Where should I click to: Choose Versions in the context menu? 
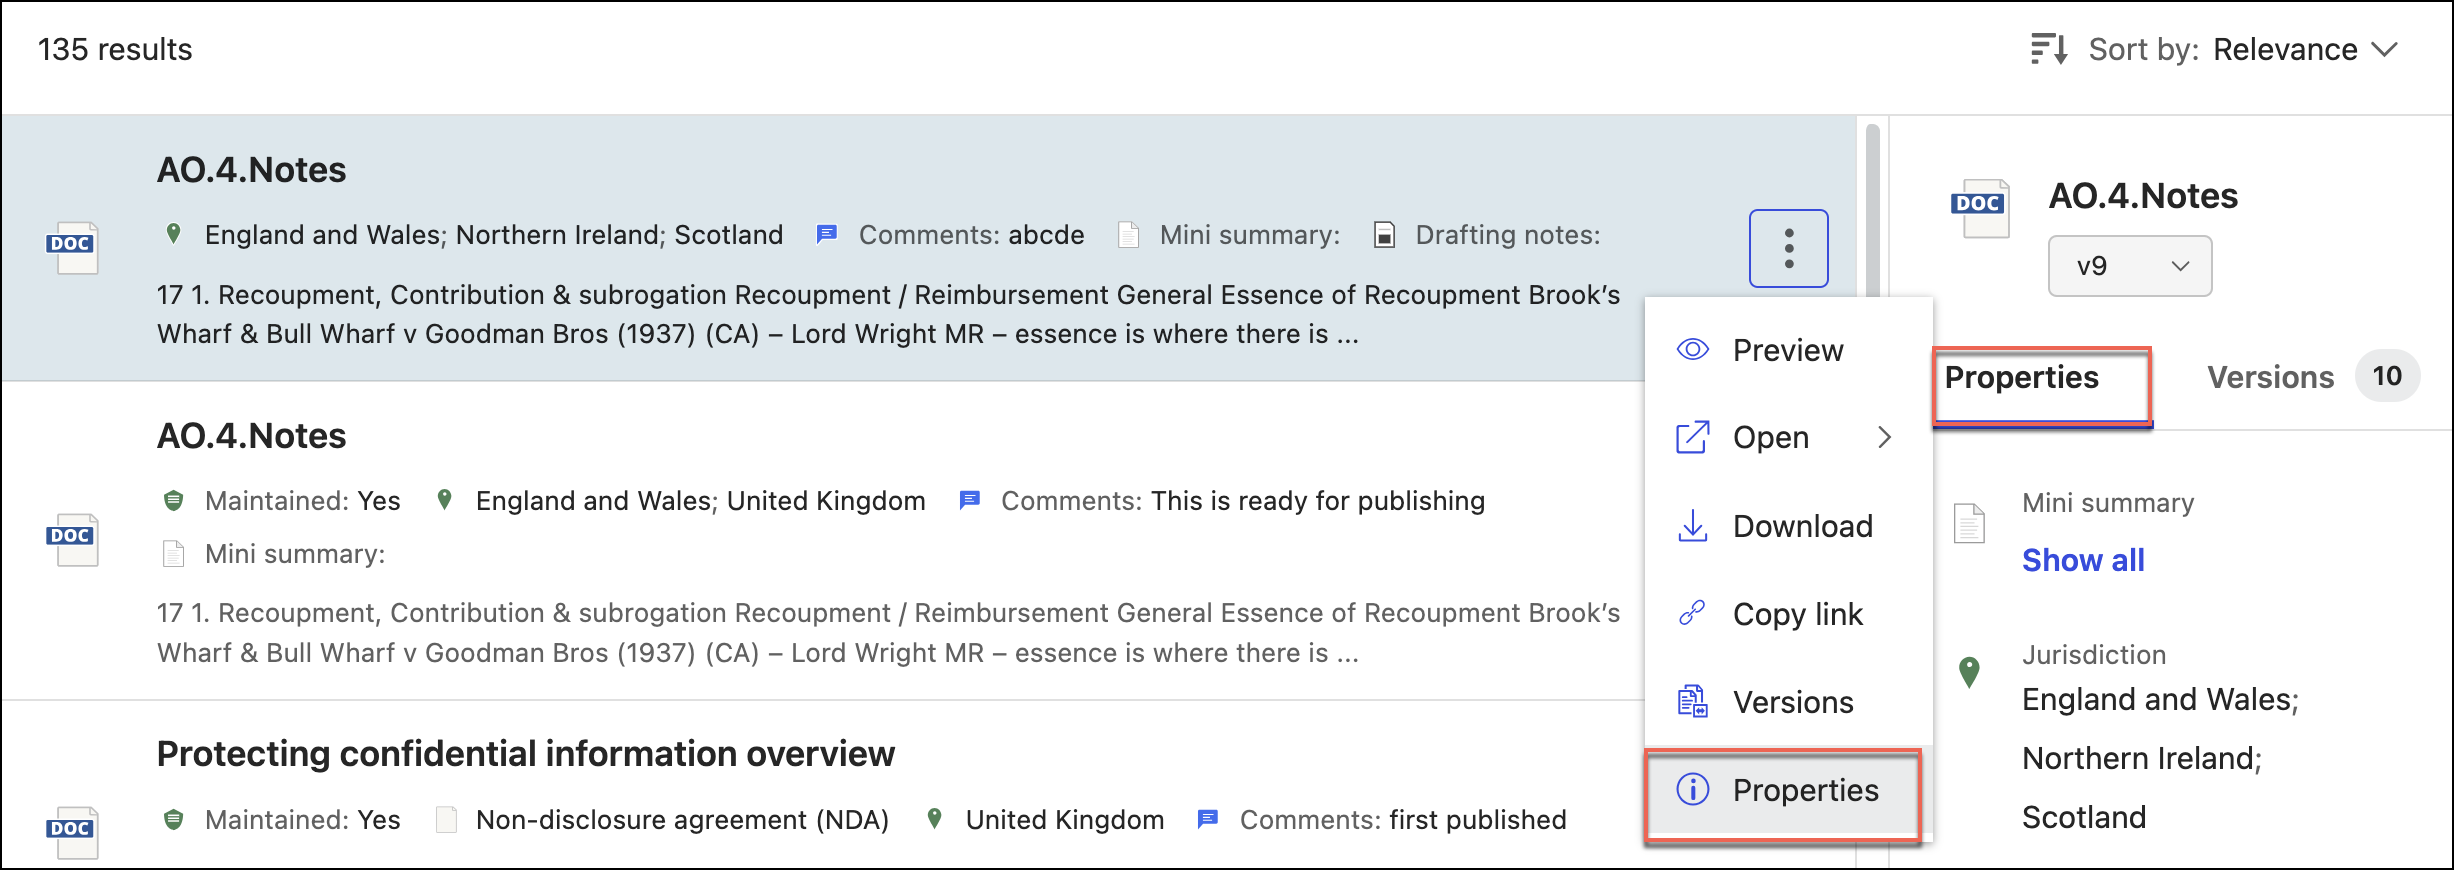[x=1792, y=702]
